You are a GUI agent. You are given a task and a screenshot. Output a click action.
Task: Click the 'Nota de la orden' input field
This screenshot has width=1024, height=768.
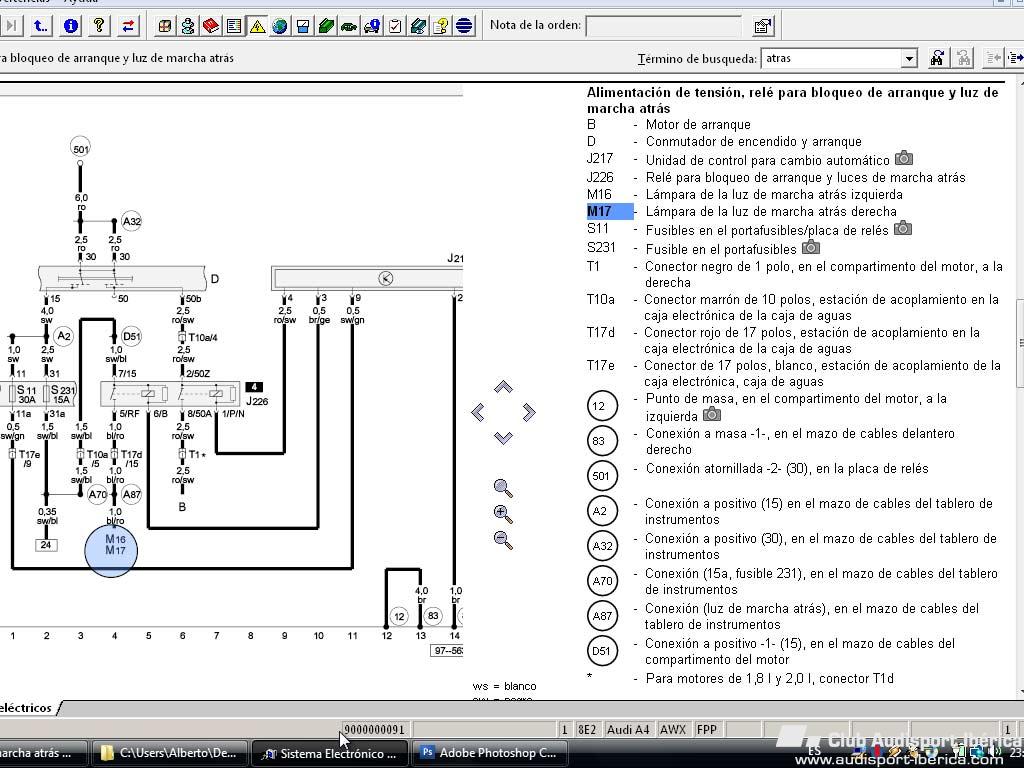663,26
